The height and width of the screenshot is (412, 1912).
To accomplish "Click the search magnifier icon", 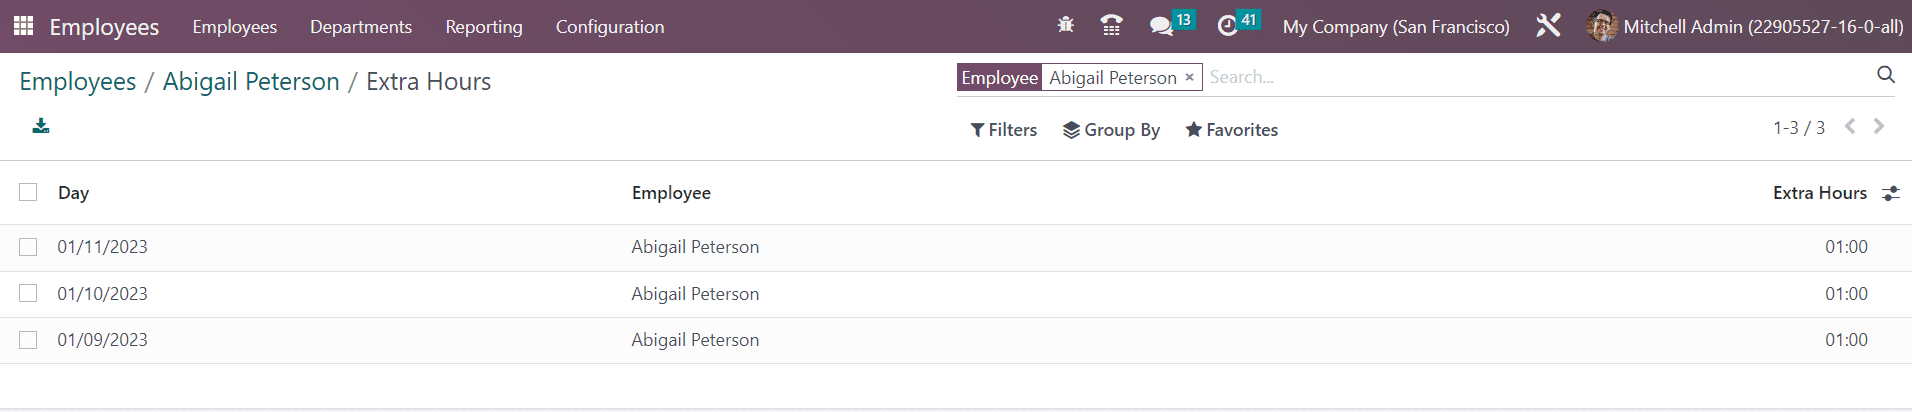I will [1886, 75].
